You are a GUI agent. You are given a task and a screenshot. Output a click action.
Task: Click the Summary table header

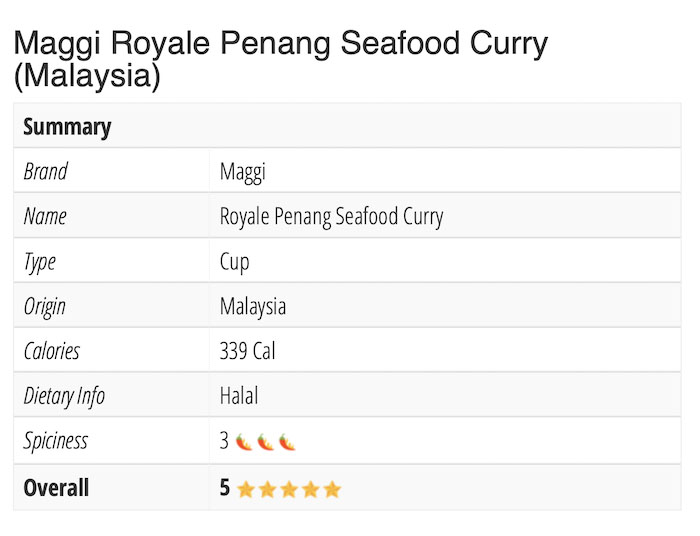(x=67, y=127)
